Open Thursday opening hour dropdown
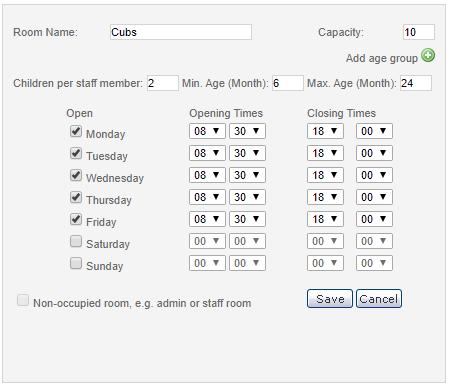450x386 pixels. [207, 197]
